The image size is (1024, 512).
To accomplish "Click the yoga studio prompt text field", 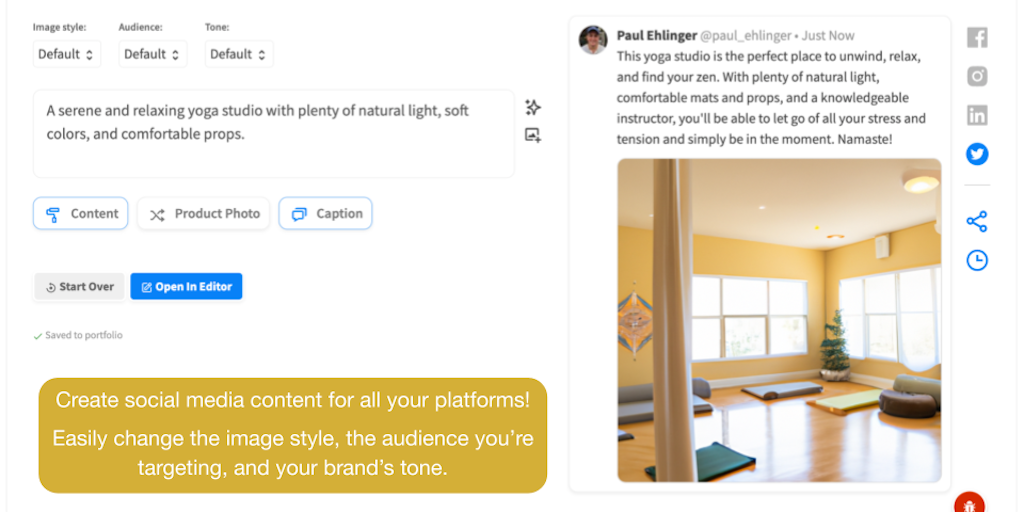I will (273, 134).
